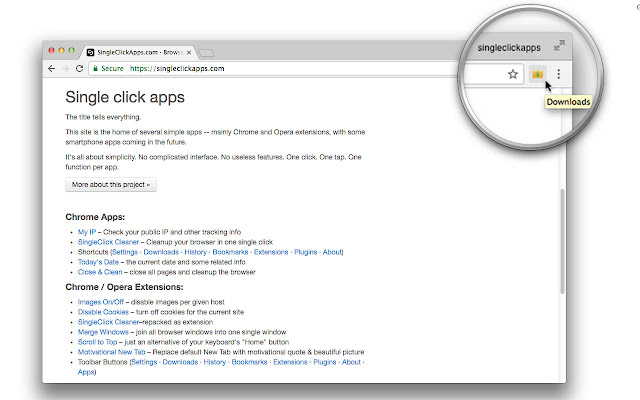The width and height of the screenshot is (640, 400).
Task: Open About link in Toolbar Buttons row
Action: 351,362
